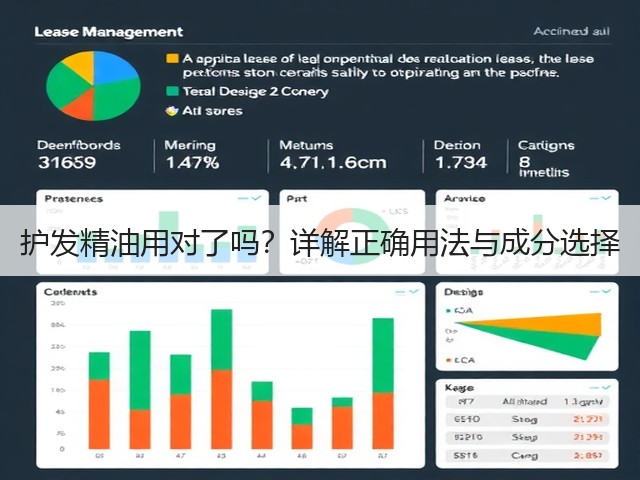Click the dash icon in Cerlenets panel header
The image size is (640, 480).
(x=400, y=292)
